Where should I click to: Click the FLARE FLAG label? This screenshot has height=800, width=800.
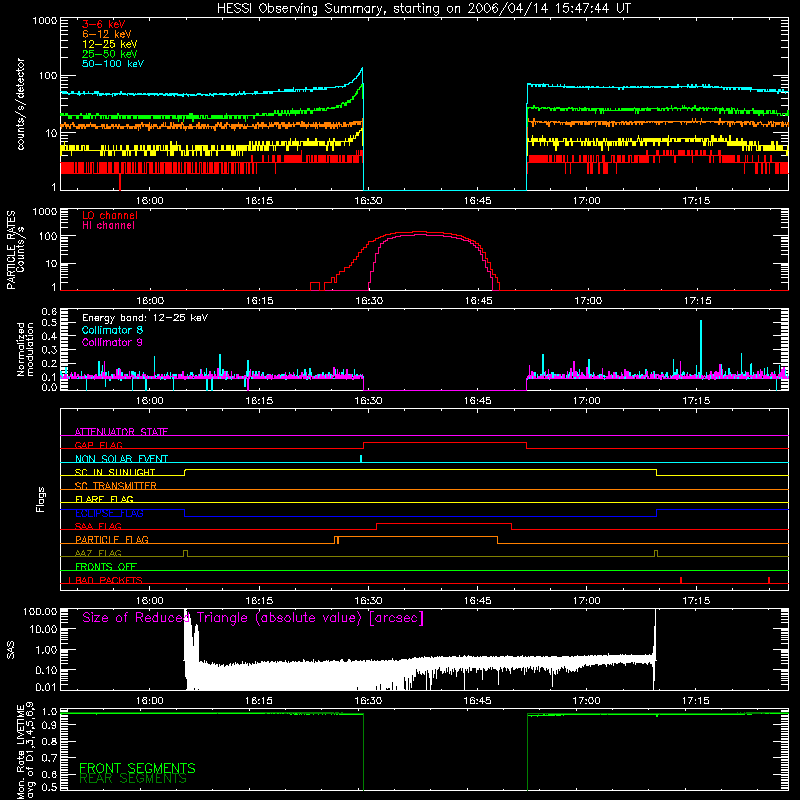(104, 499)
